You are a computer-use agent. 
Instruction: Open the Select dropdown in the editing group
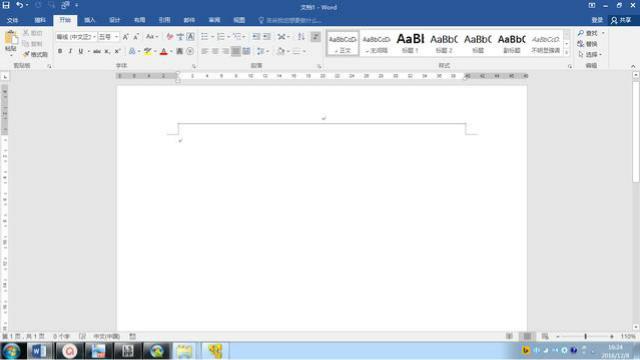(x=590, y=54)
